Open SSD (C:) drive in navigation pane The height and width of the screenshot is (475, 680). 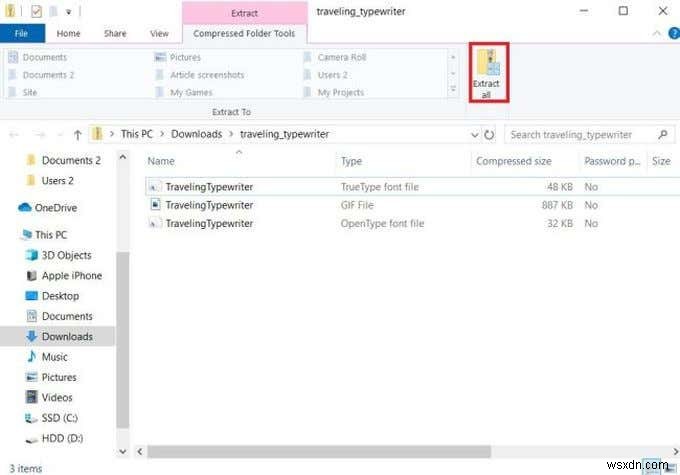pos(51,418)
